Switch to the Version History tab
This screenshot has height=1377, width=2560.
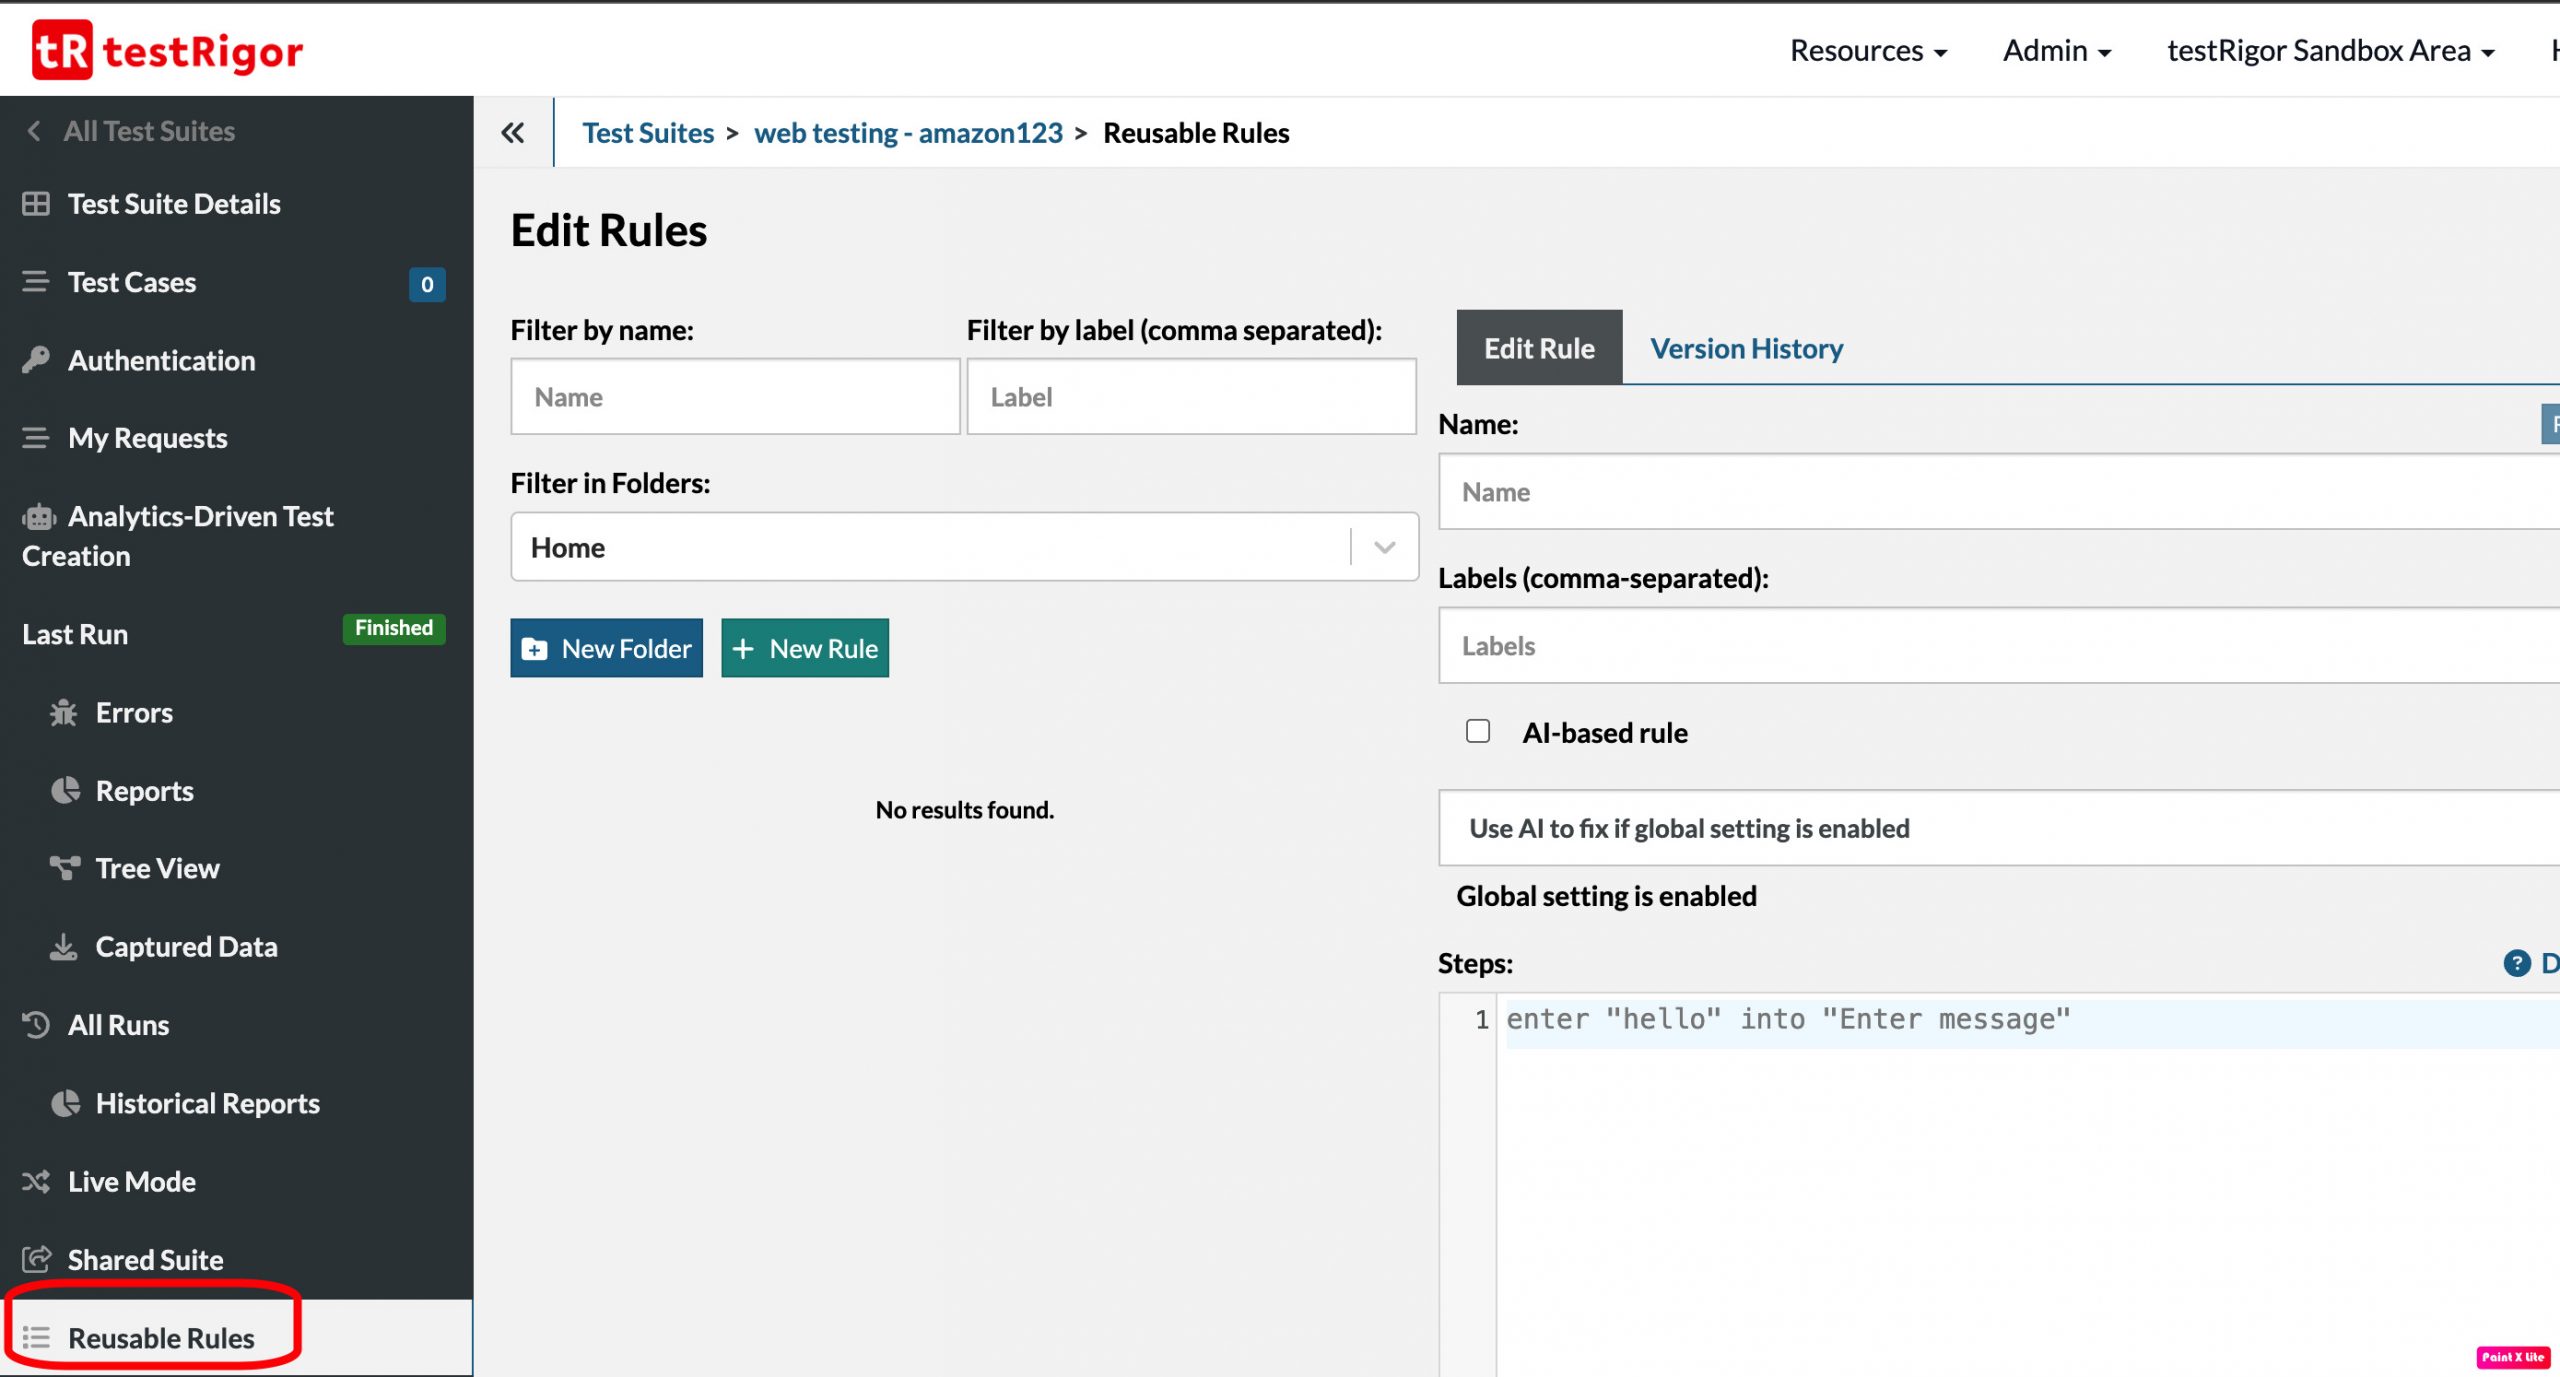[x=1746, y=348]
